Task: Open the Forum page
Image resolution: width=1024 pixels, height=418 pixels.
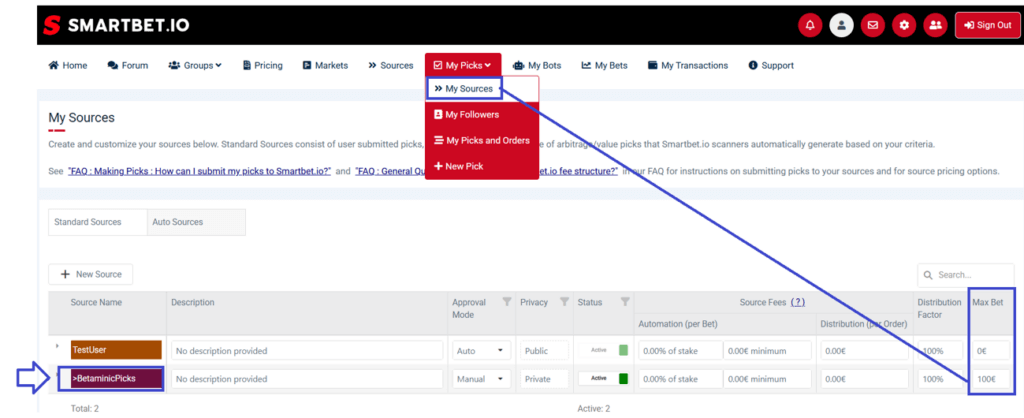Action: (x=128, y=65)
